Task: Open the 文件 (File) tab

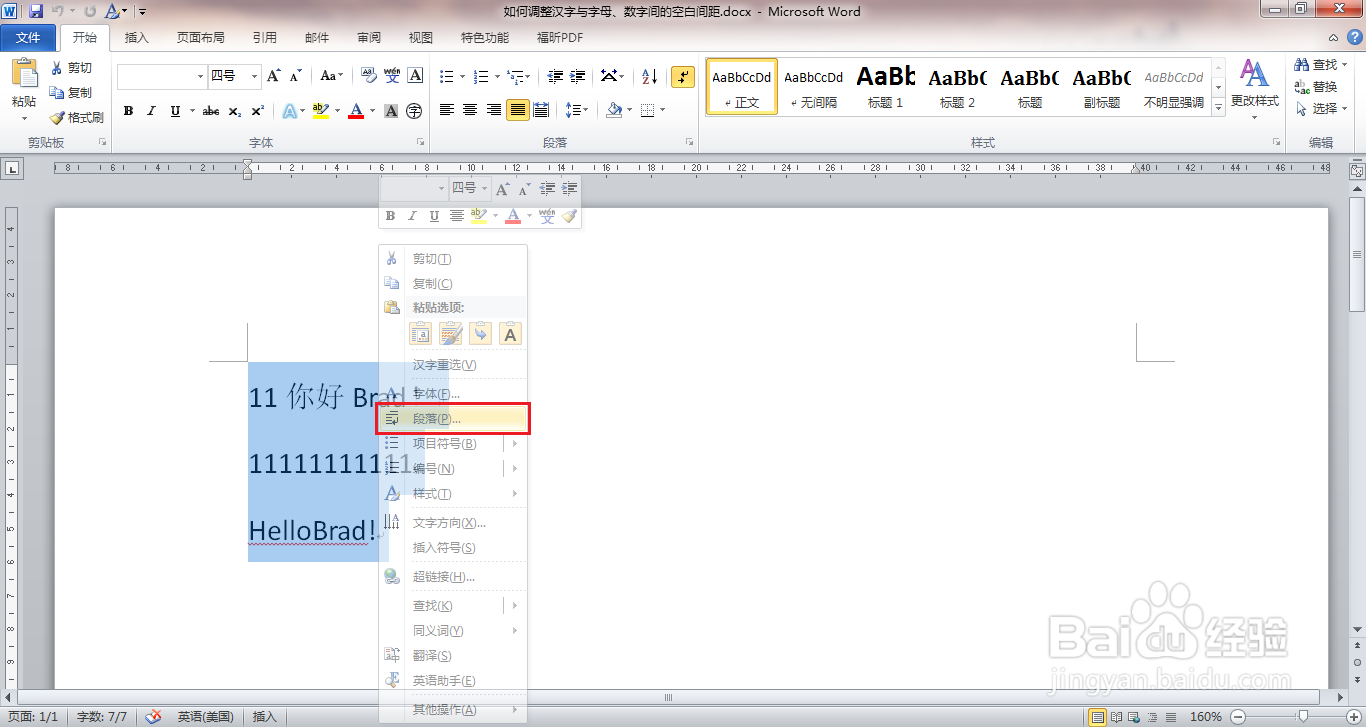Action: (x=28, y=38)
